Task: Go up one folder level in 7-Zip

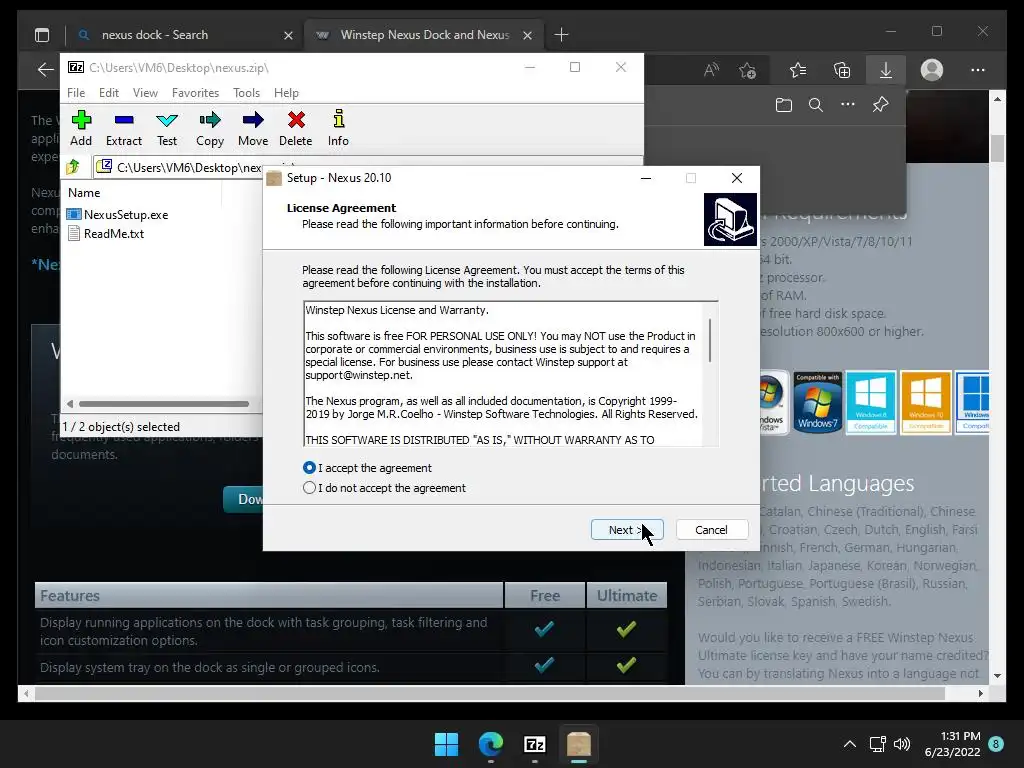Action: click(73, 167)
